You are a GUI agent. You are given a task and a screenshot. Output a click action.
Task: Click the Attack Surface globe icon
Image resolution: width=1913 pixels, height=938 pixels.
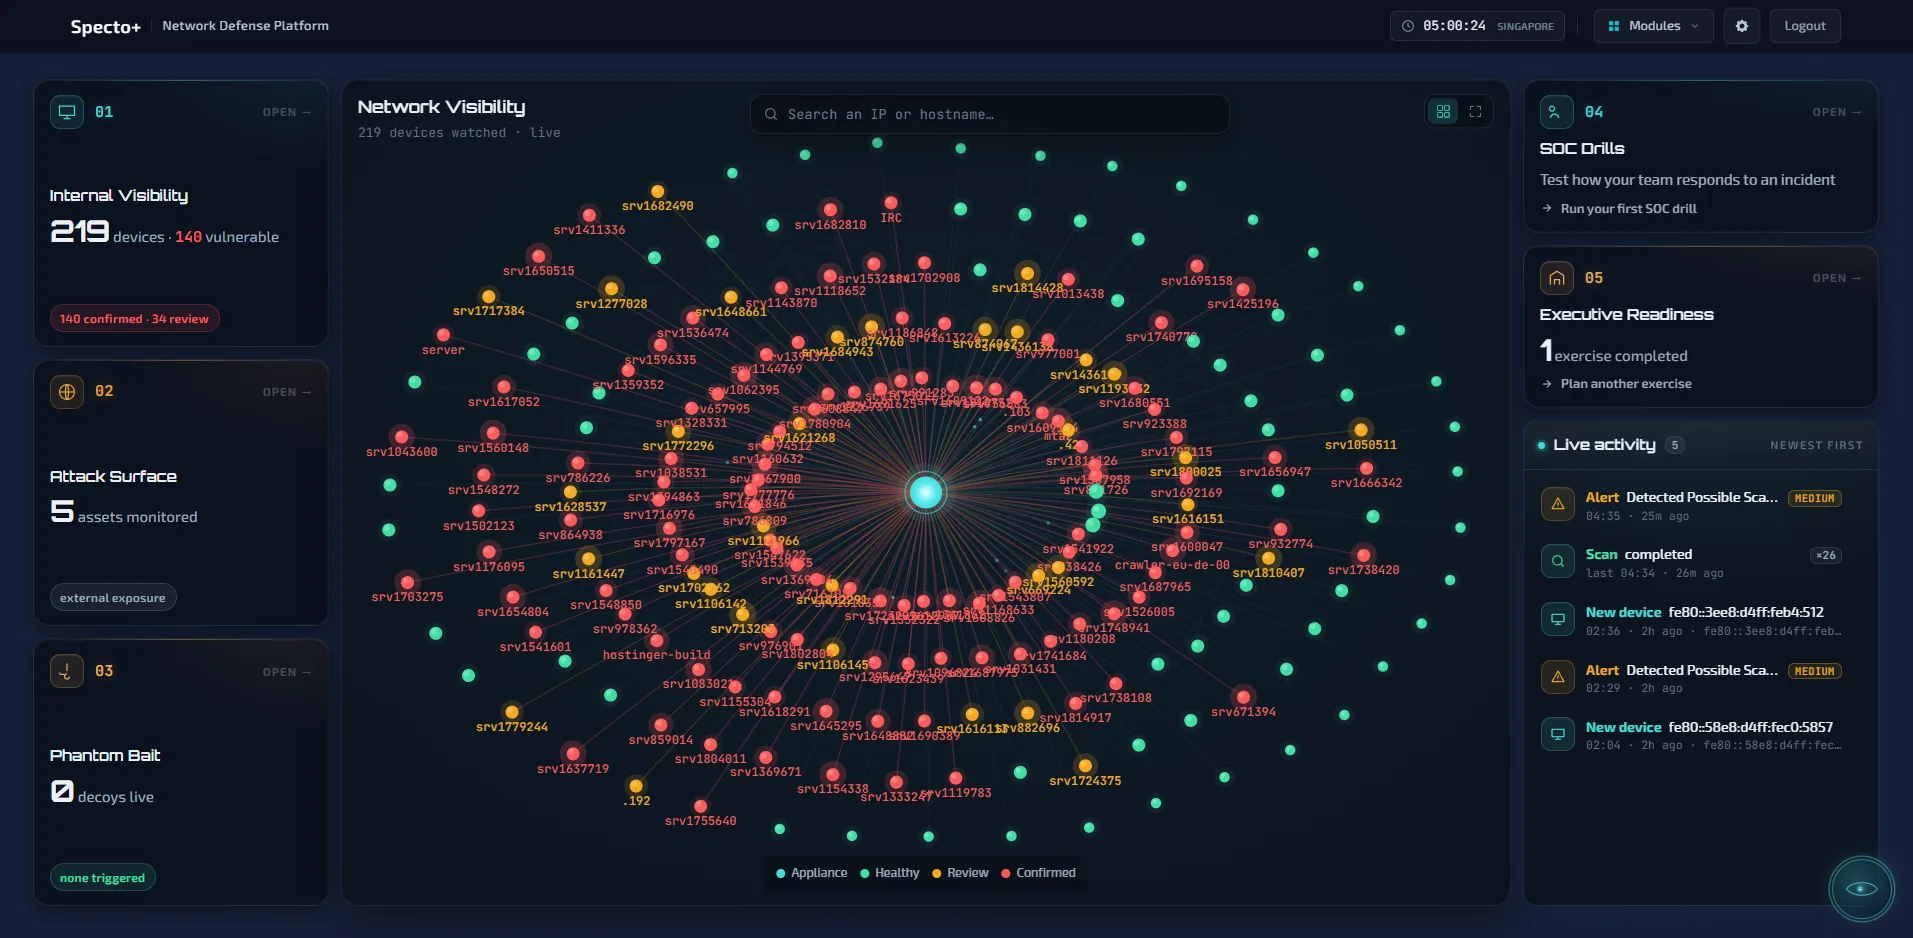pos(67,392)
